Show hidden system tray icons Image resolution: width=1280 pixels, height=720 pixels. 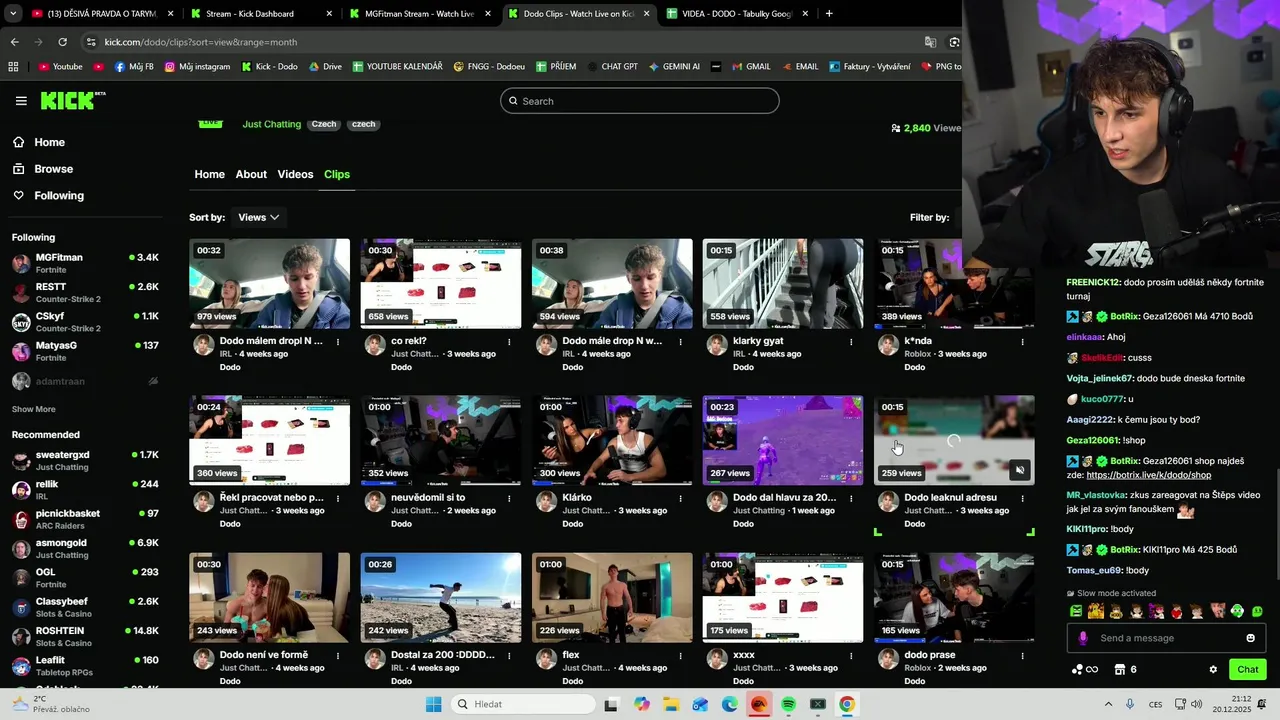[x=1108, y=704]
